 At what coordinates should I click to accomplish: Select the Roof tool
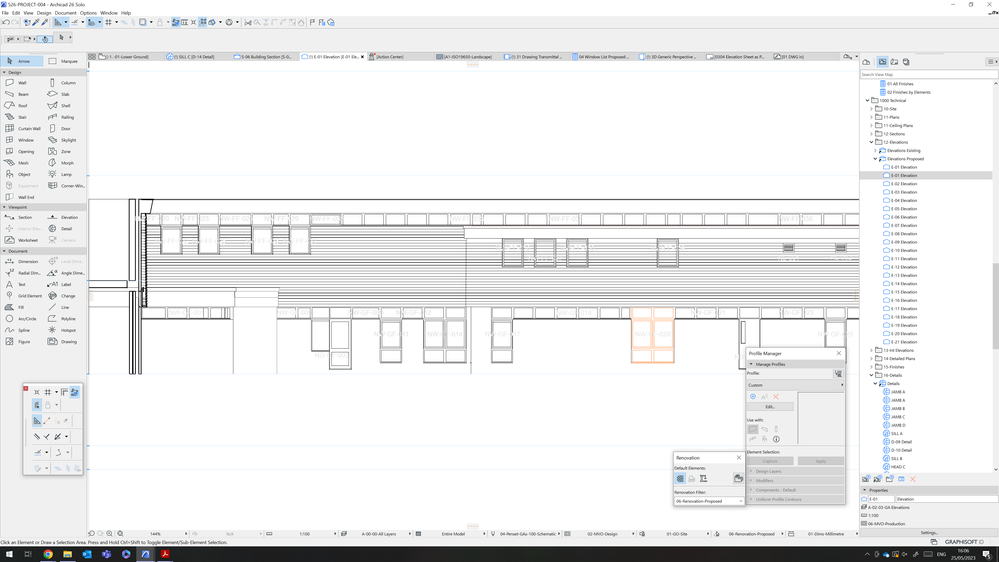(21, 106)
